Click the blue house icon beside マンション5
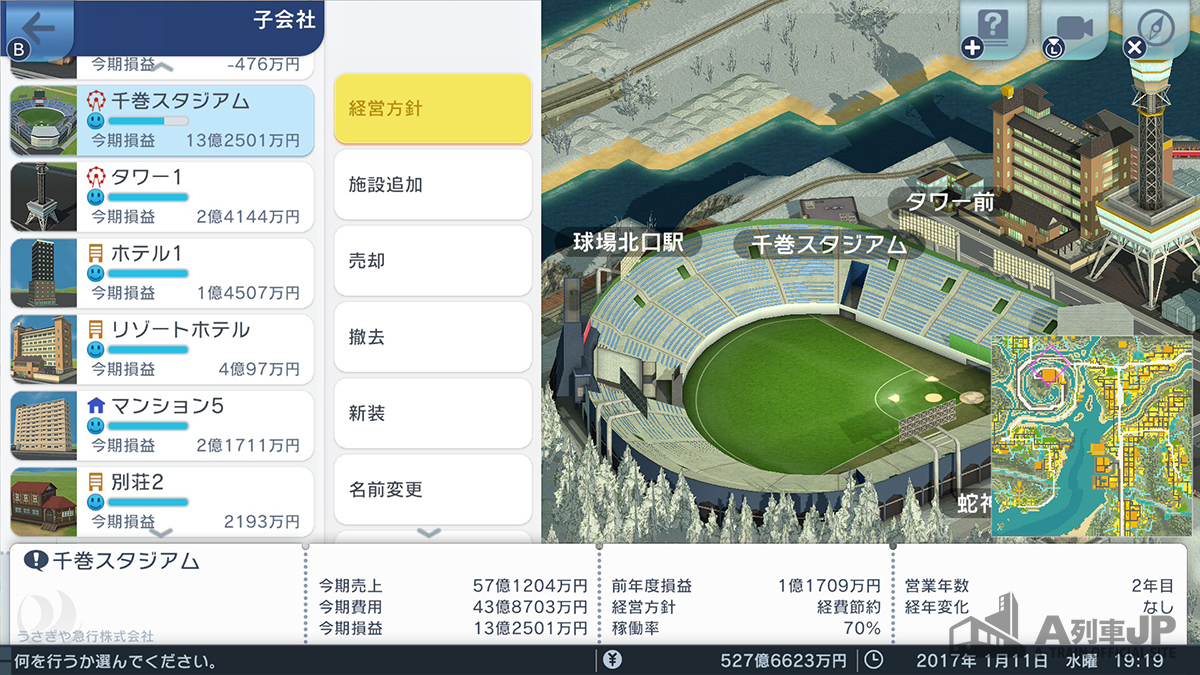 96,406
